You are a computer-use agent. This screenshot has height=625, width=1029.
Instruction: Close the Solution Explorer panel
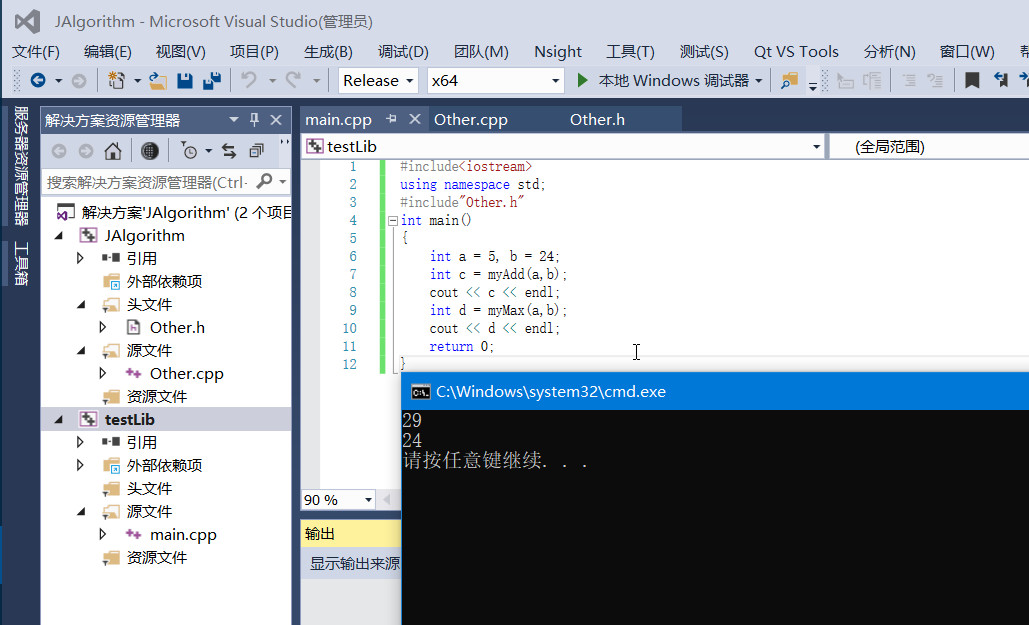point(276,119)
